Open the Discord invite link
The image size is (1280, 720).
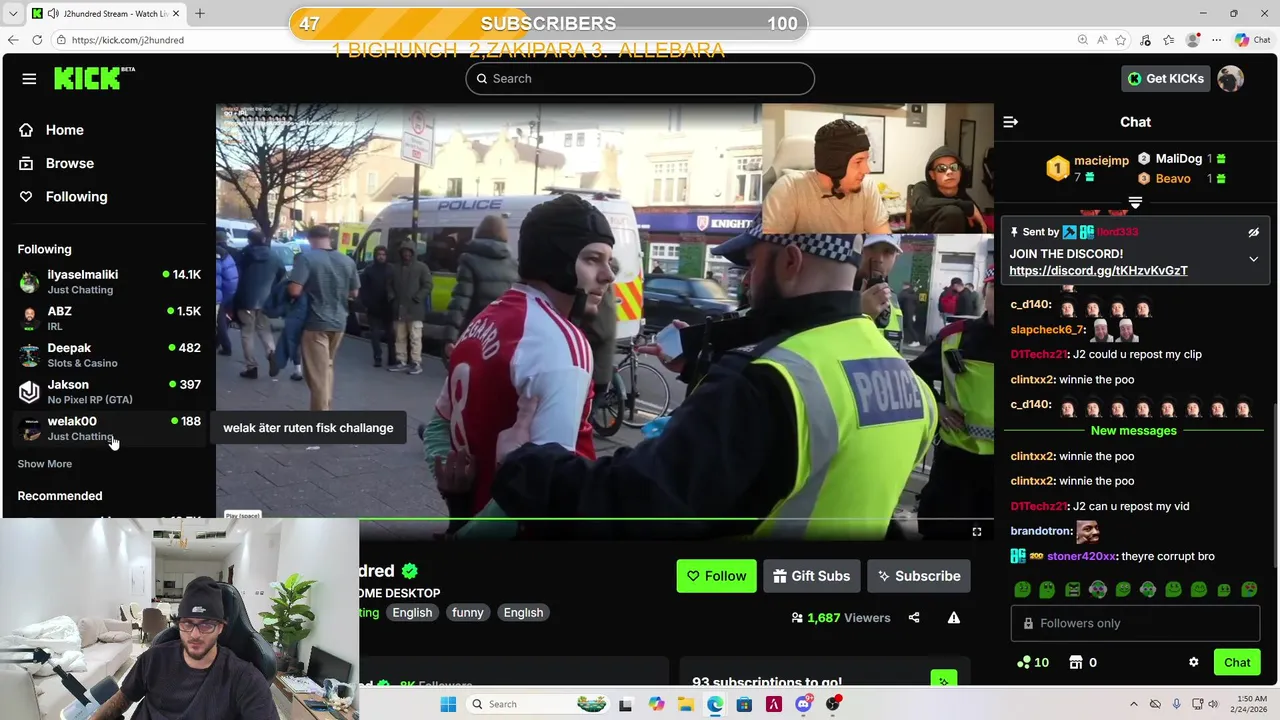[1098, 271]
